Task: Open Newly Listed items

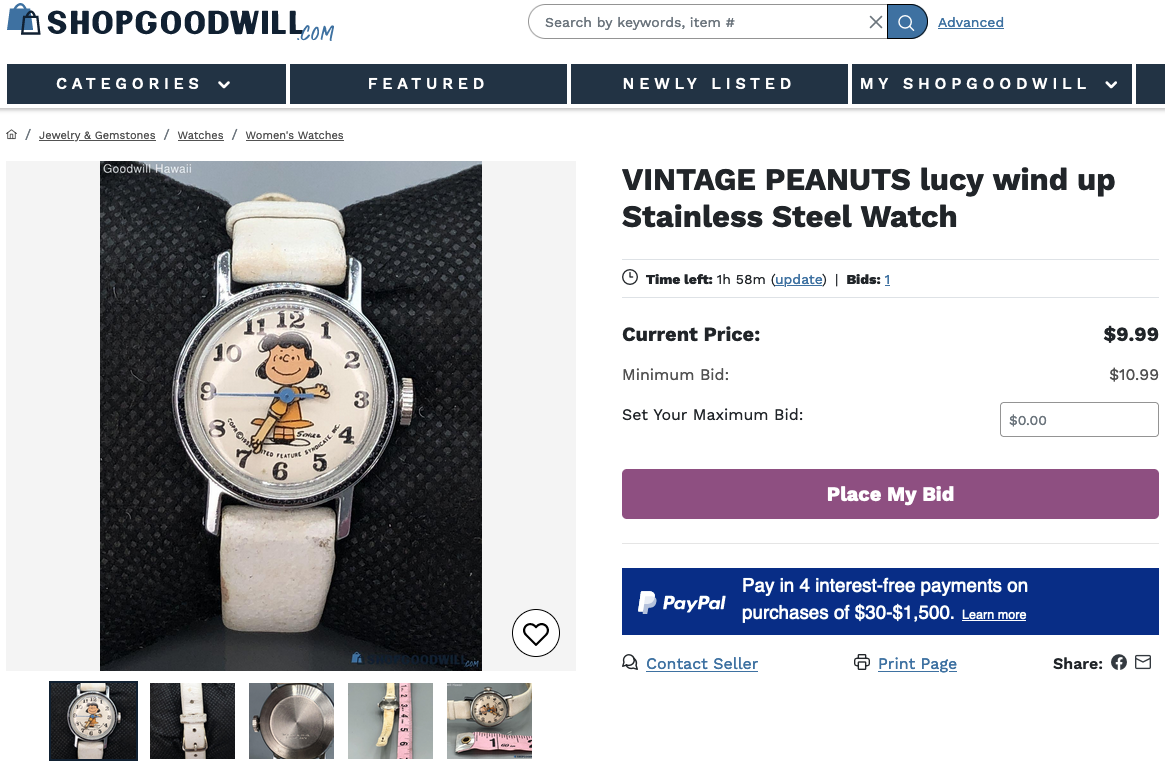Action: (x=708, y=84)
